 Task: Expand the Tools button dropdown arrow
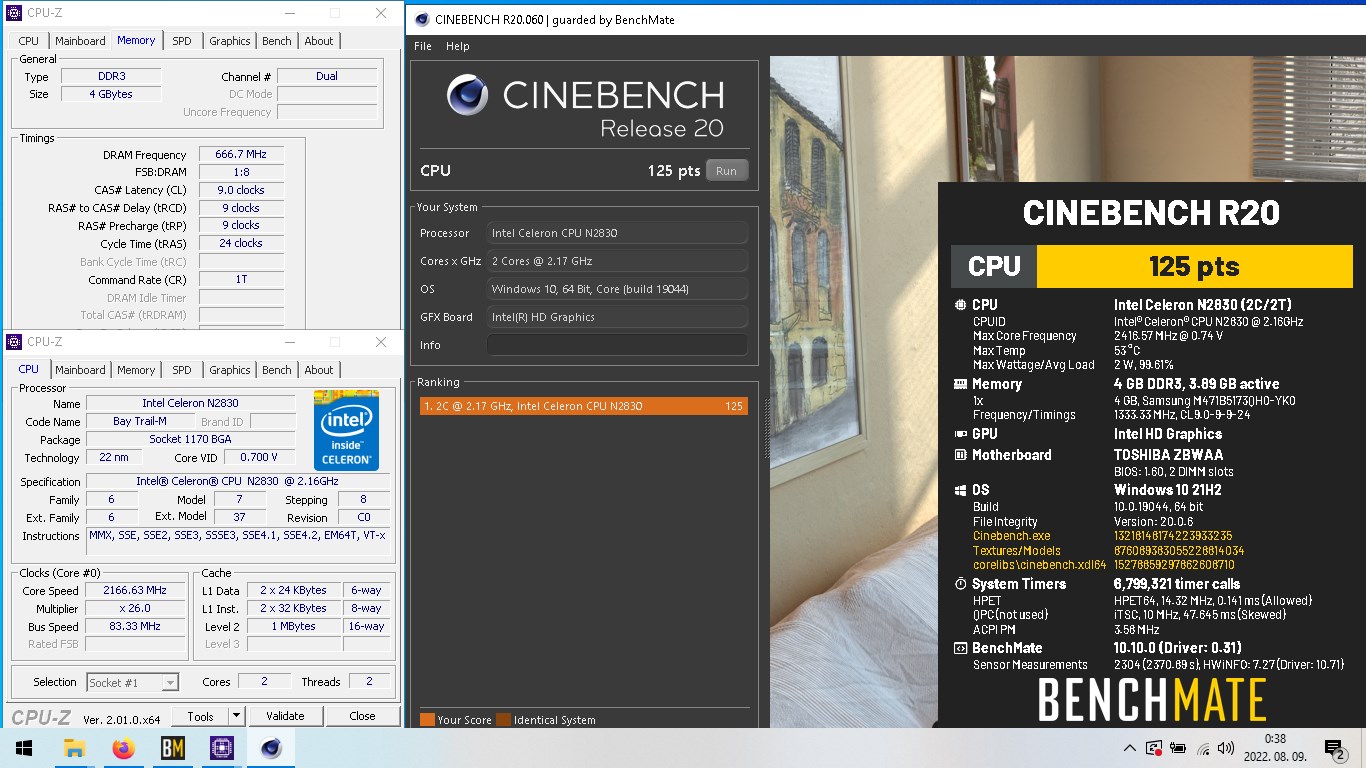pos(236,716)
